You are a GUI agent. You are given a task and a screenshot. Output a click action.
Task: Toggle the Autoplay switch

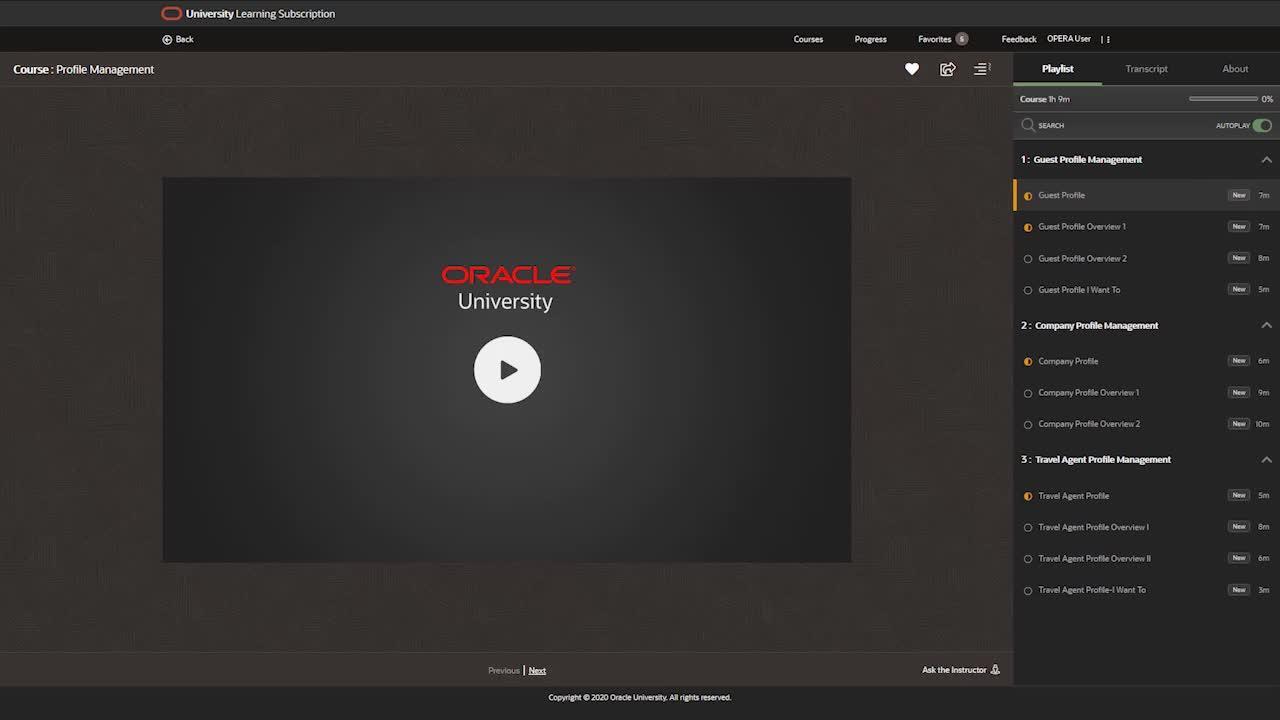click(1262, 125)
